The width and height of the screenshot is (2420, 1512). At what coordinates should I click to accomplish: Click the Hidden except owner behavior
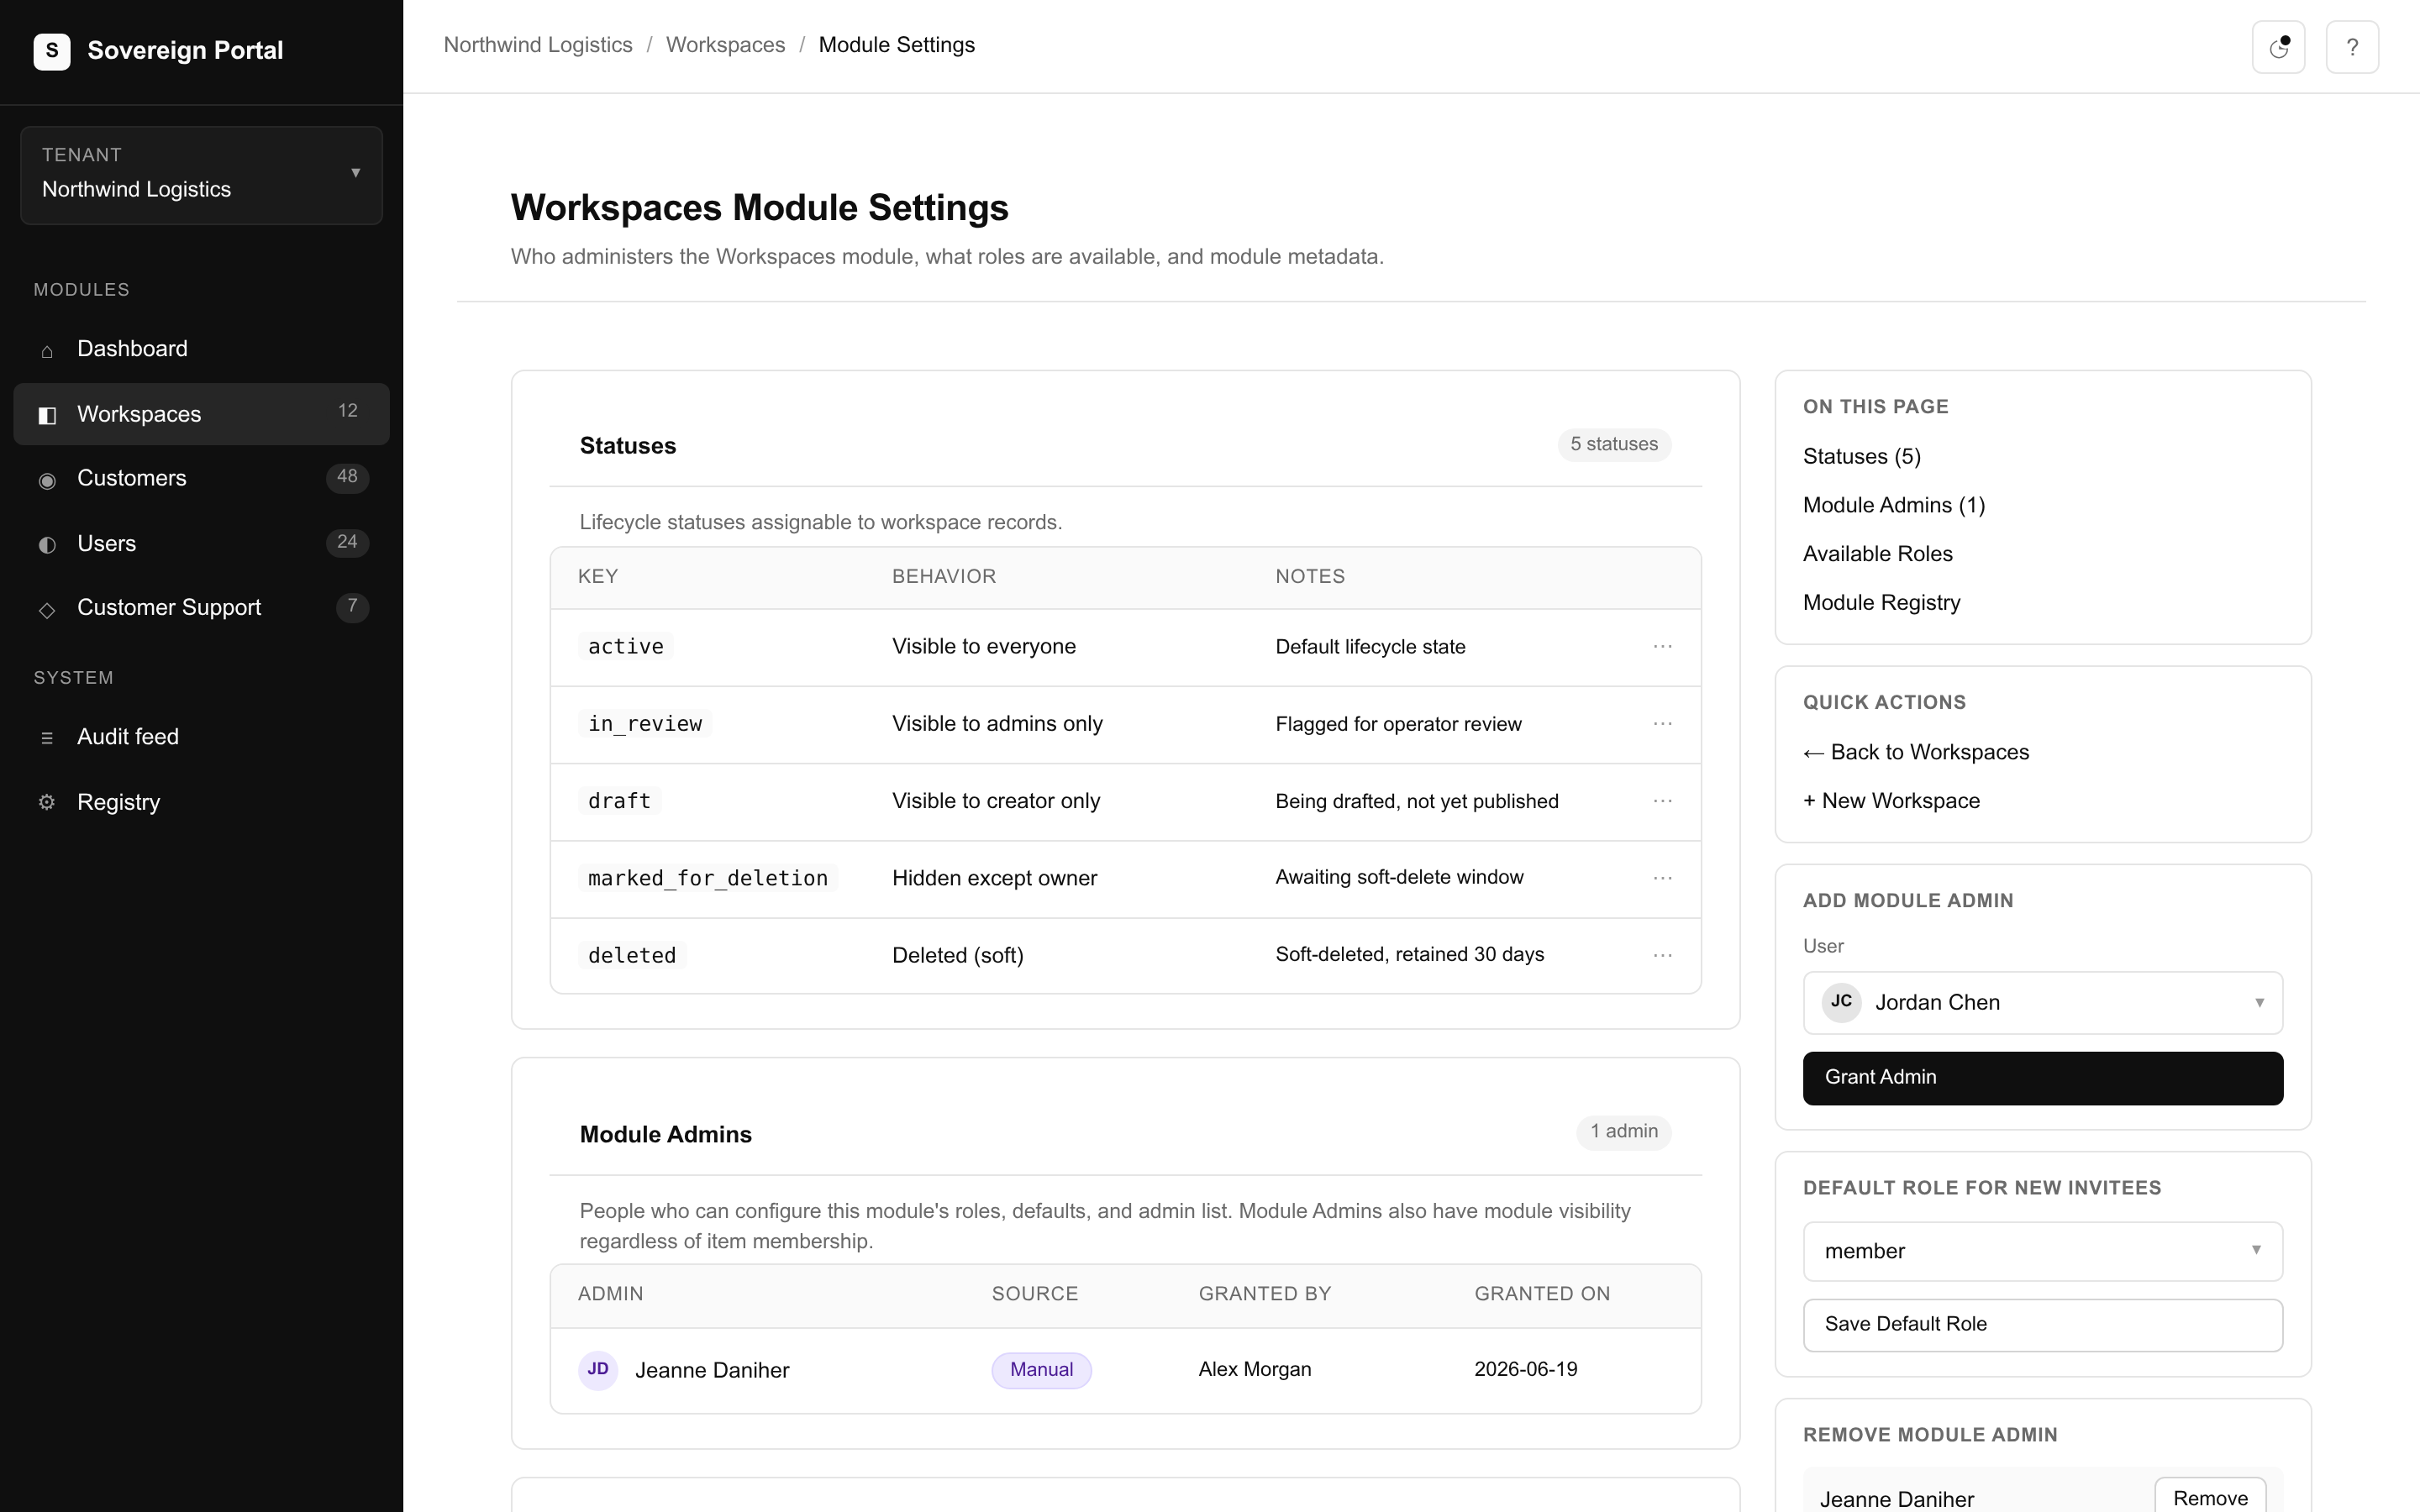pos(994,878)
